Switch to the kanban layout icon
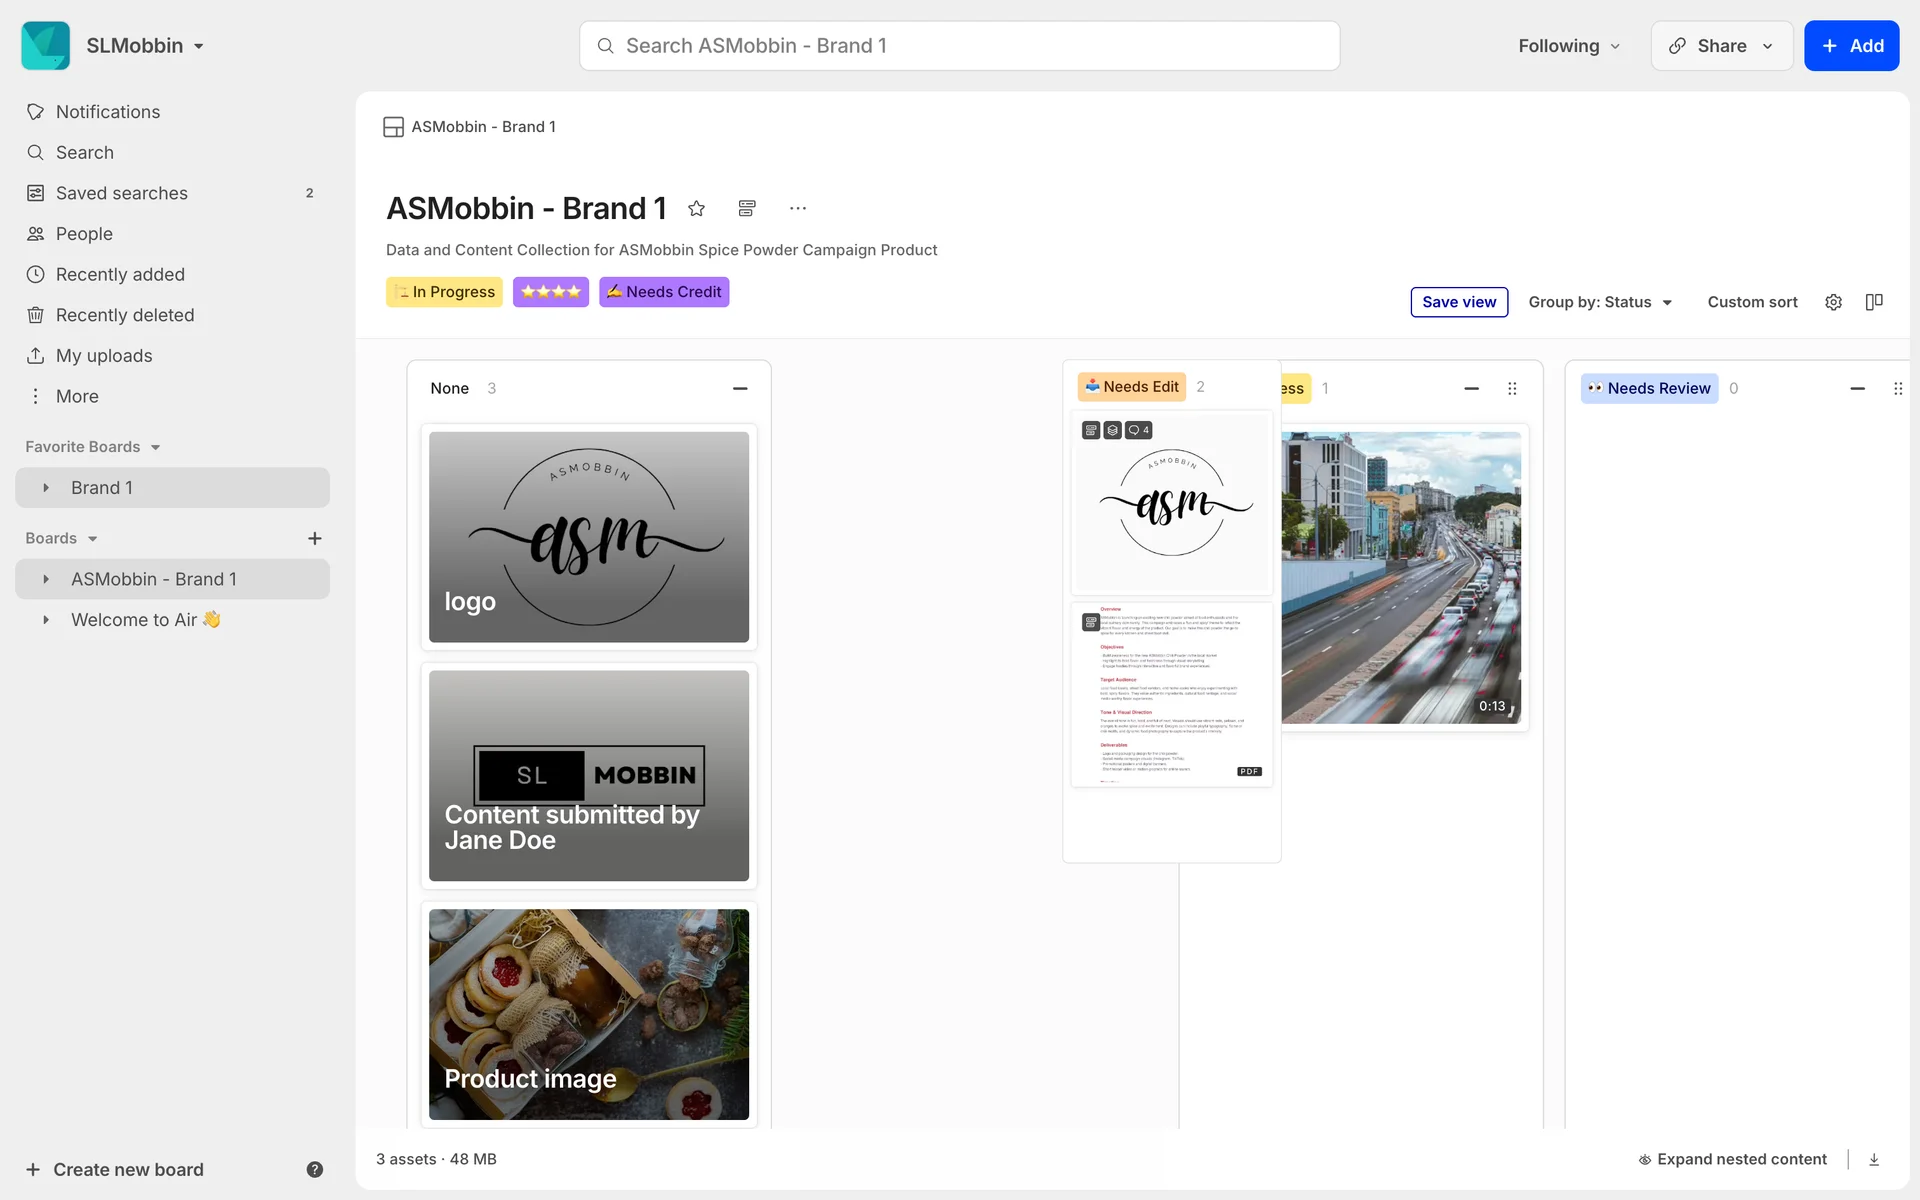This screenshot has height=1200, width=1920. point(1874,302)
